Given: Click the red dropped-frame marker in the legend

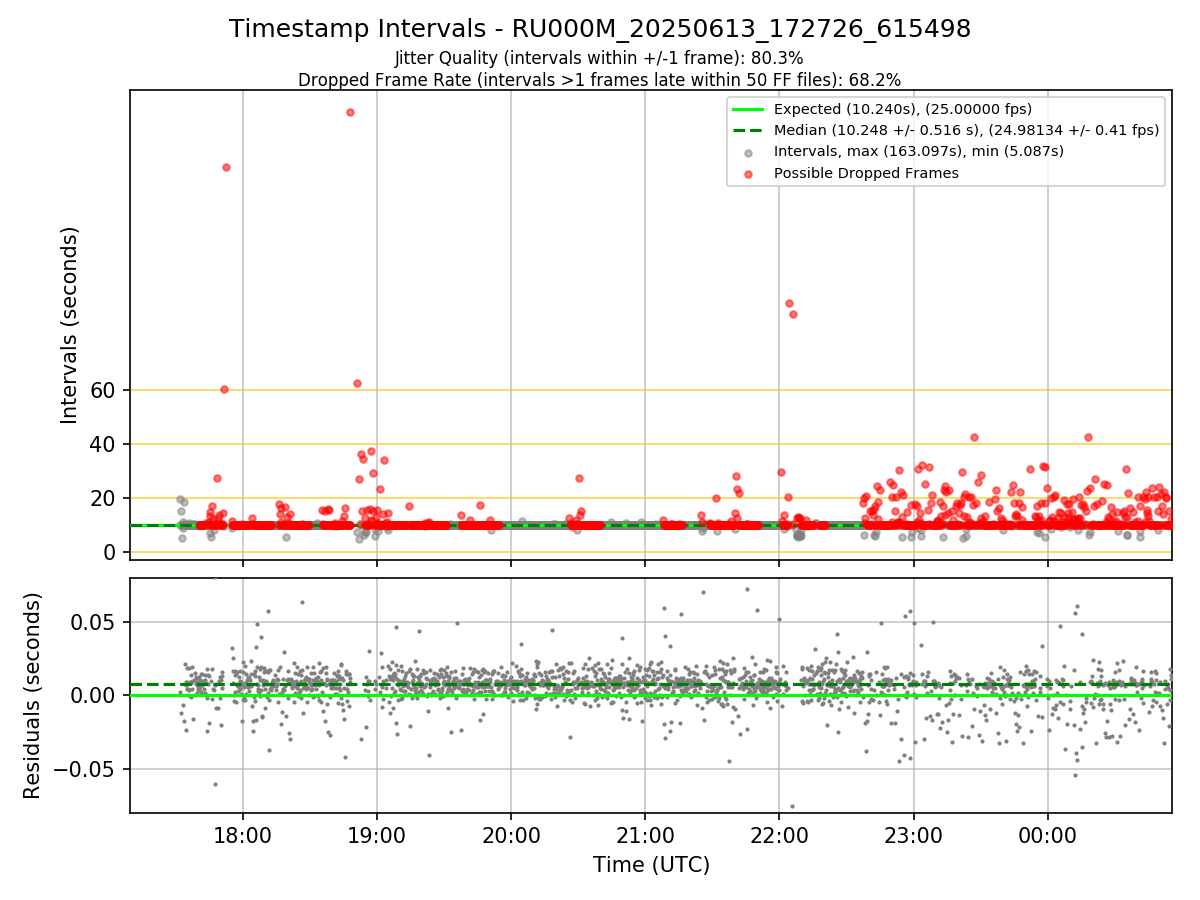Looking at the screenshot, I should 748,174.
